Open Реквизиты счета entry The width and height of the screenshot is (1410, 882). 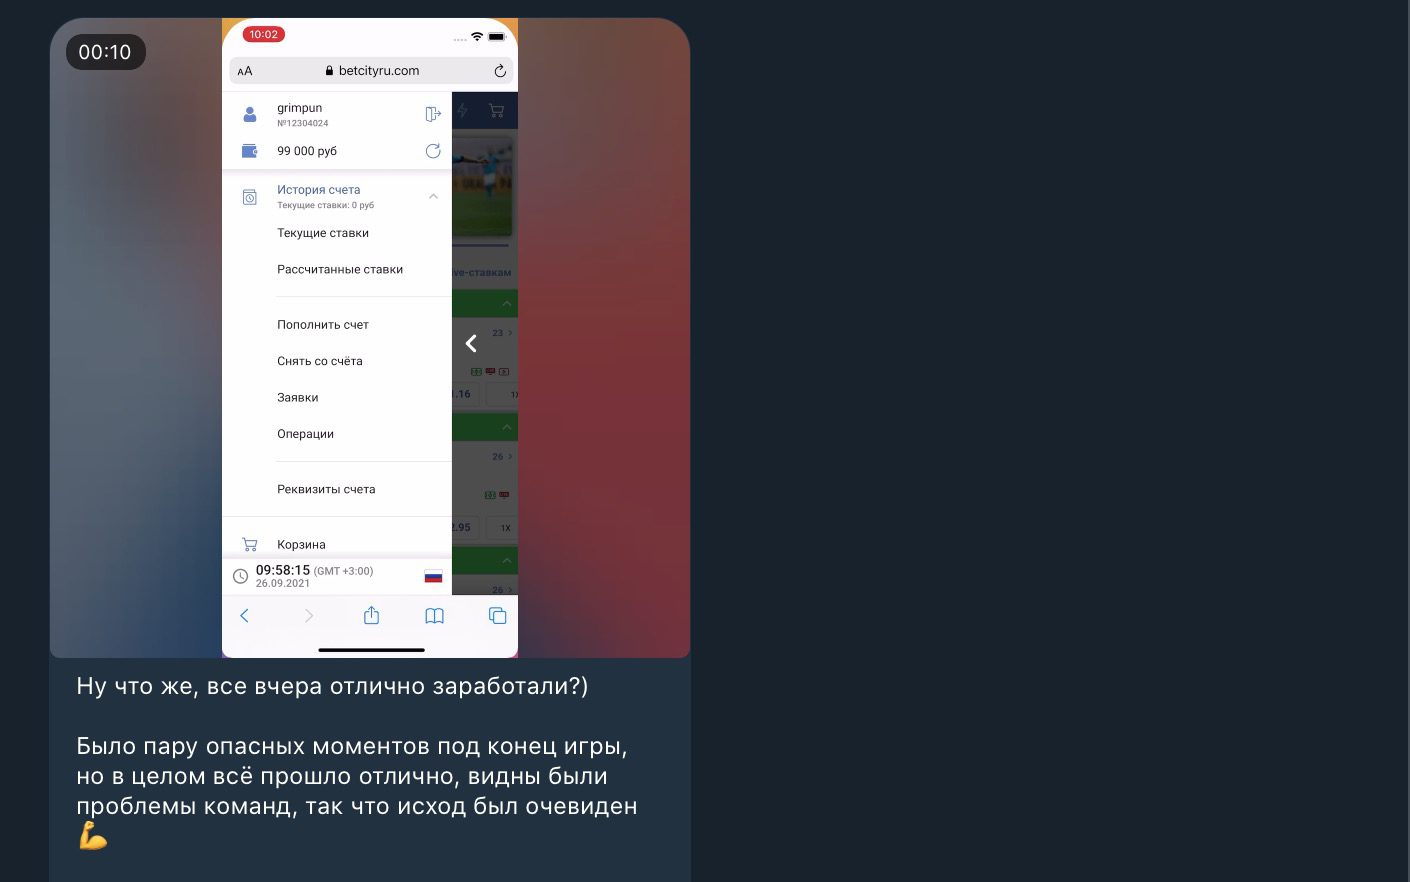point(326,489)
